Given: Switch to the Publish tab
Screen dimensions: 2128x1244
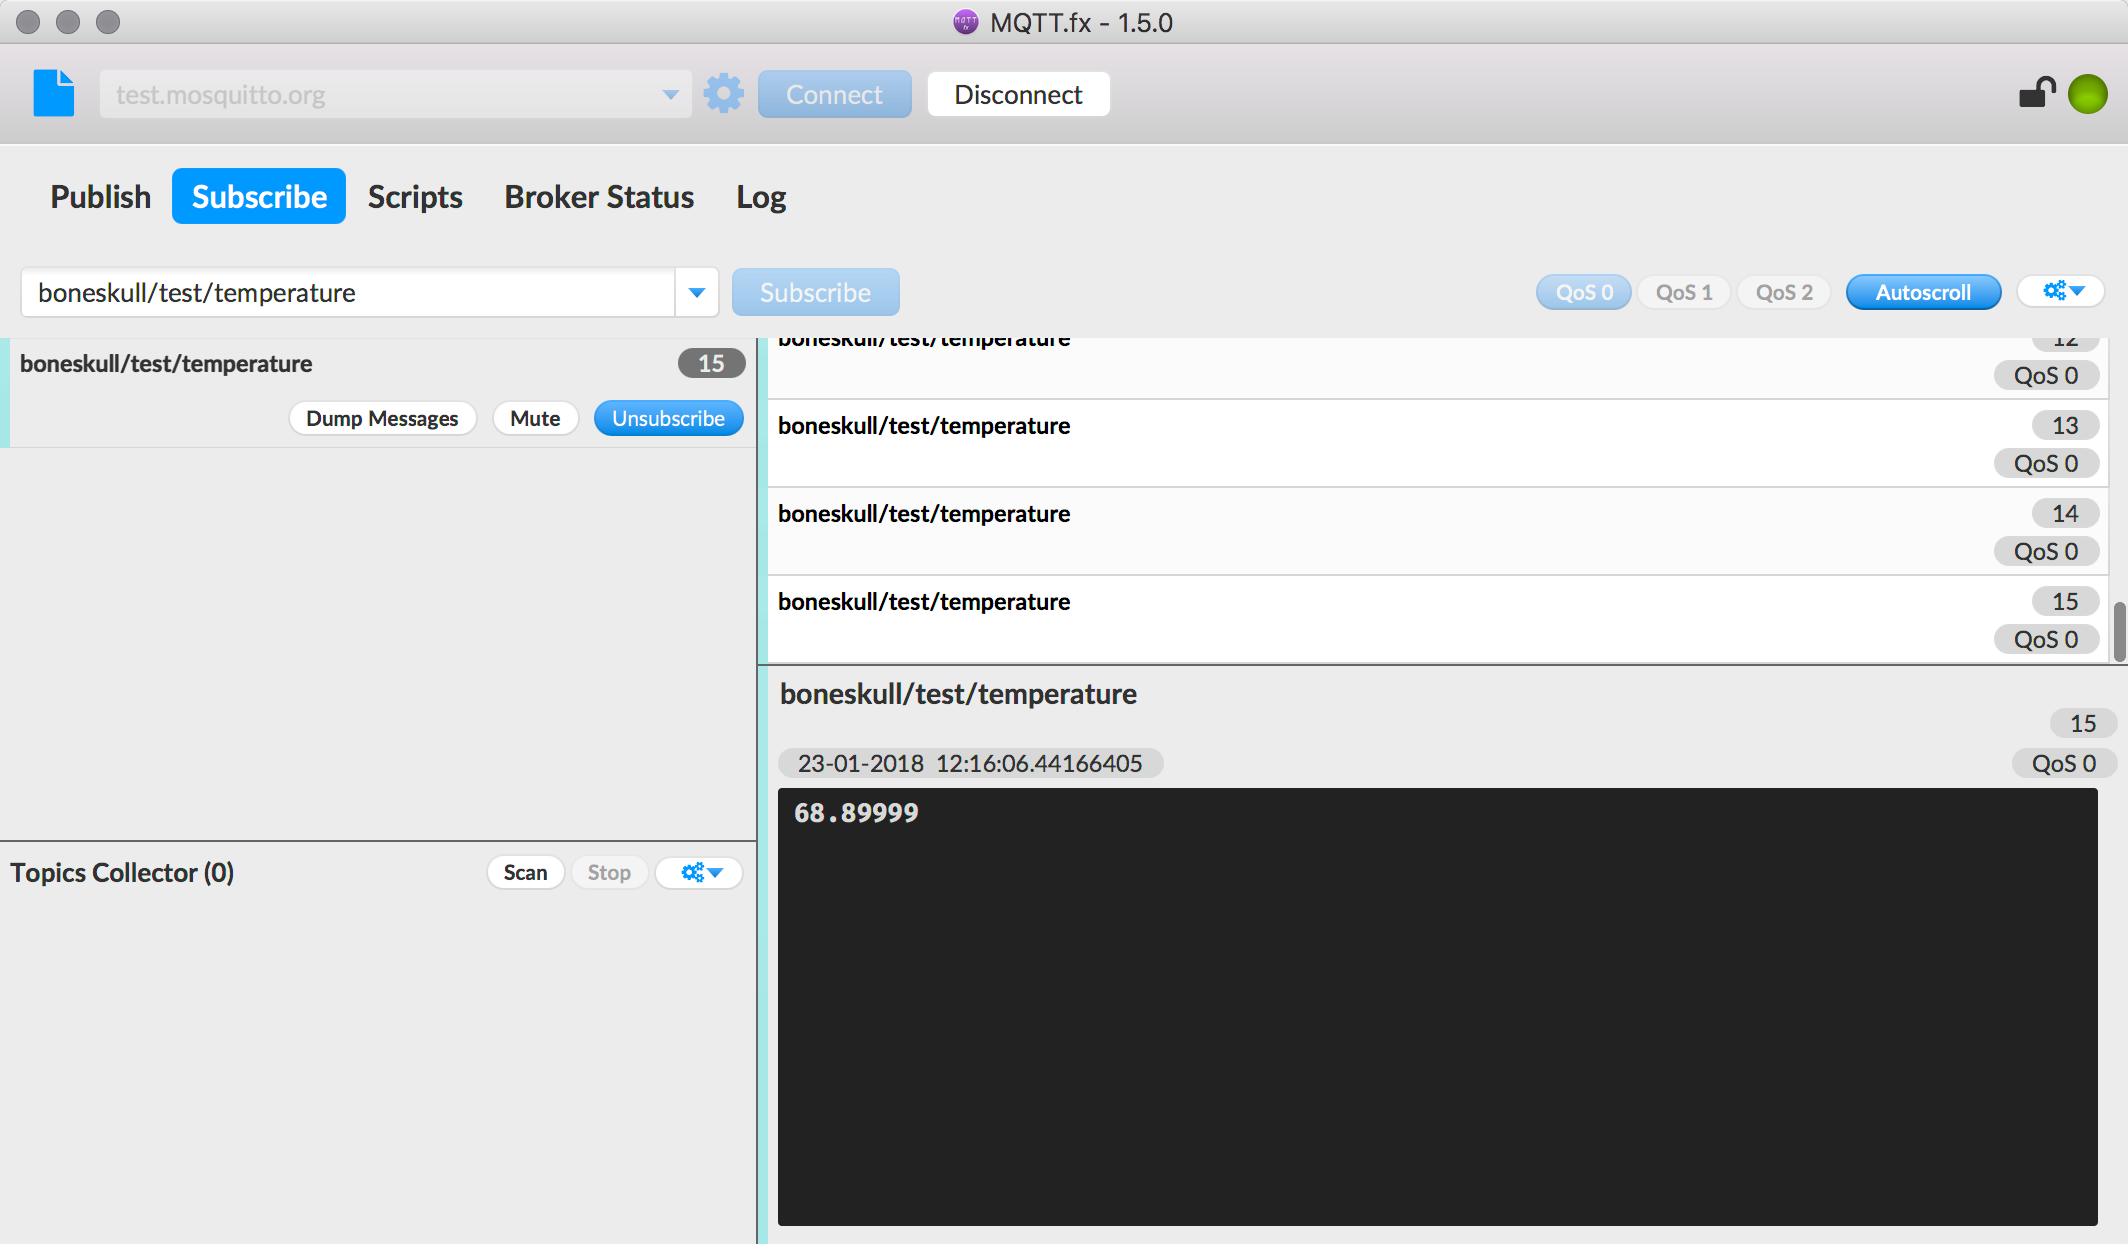Looking at the screenshot, I should [x=99, y=196].
